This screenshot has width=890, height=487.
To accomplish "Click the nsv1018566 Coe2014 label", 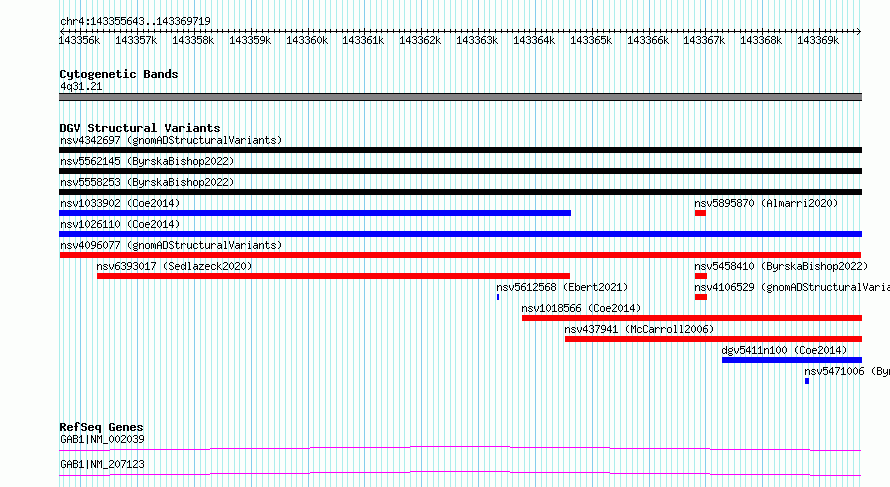I will (581, 308).
